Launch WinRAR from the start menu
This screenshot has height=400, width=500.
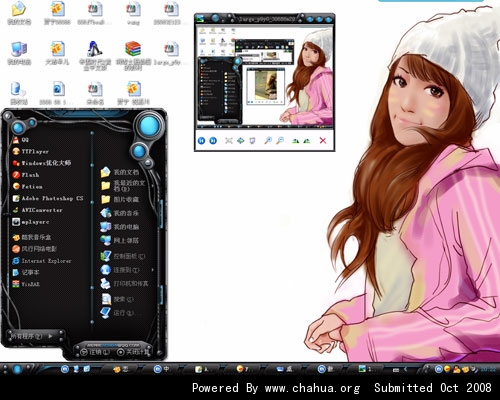click(26, 284)
